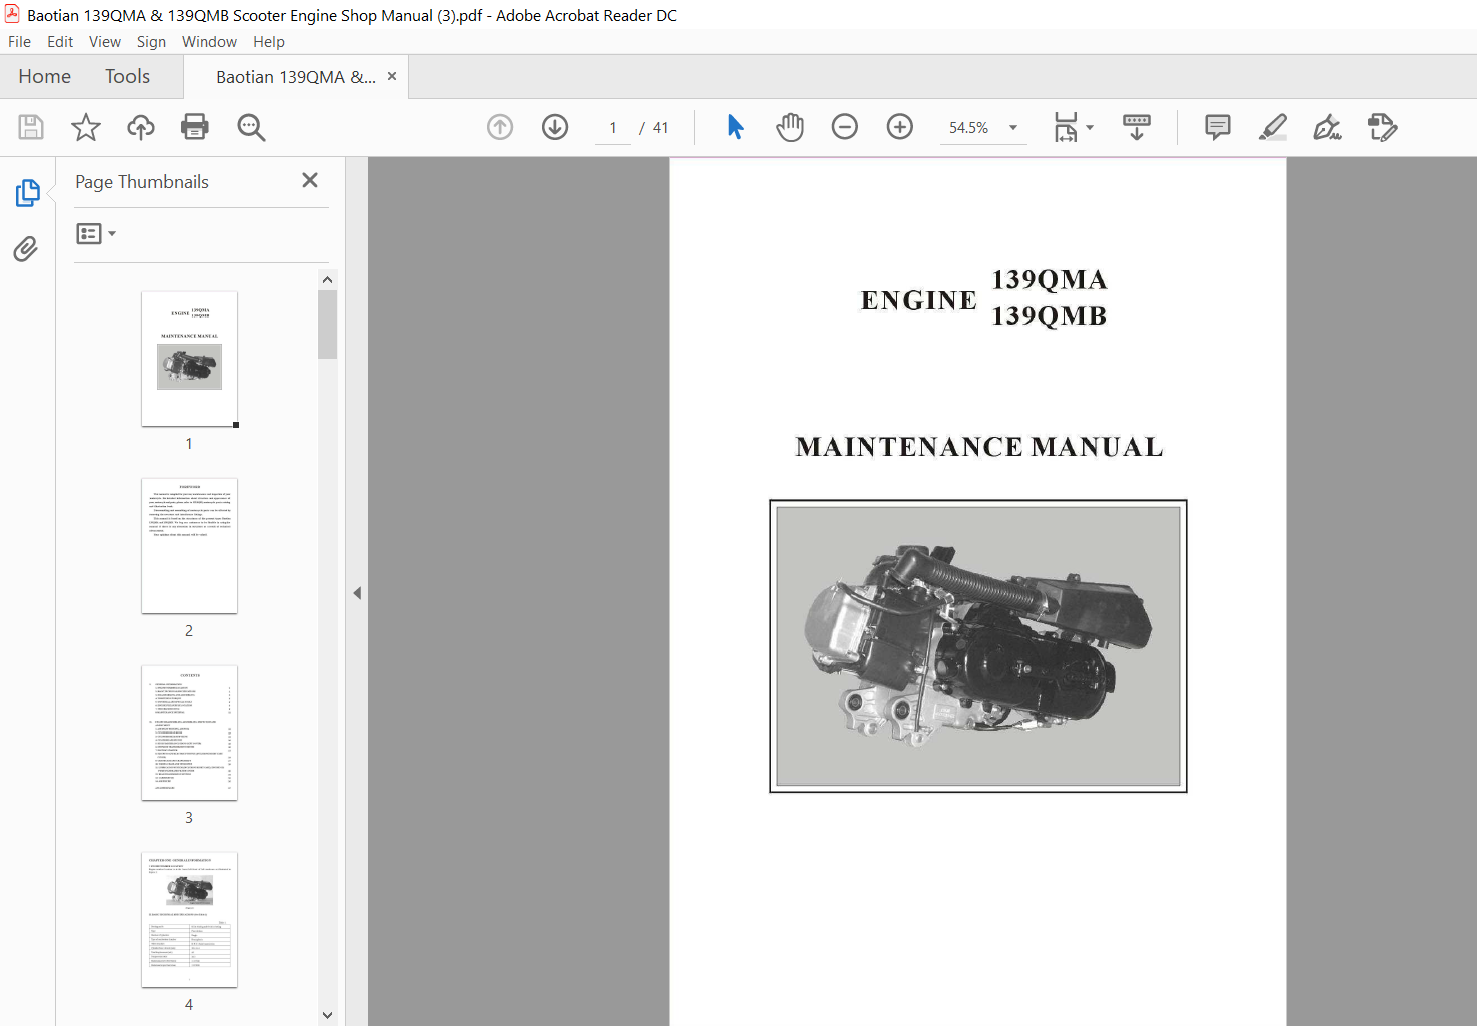Viewport: 1477px width, 1026px height.
Task: Open the Sign menu
Action: (x=151, y=42)
